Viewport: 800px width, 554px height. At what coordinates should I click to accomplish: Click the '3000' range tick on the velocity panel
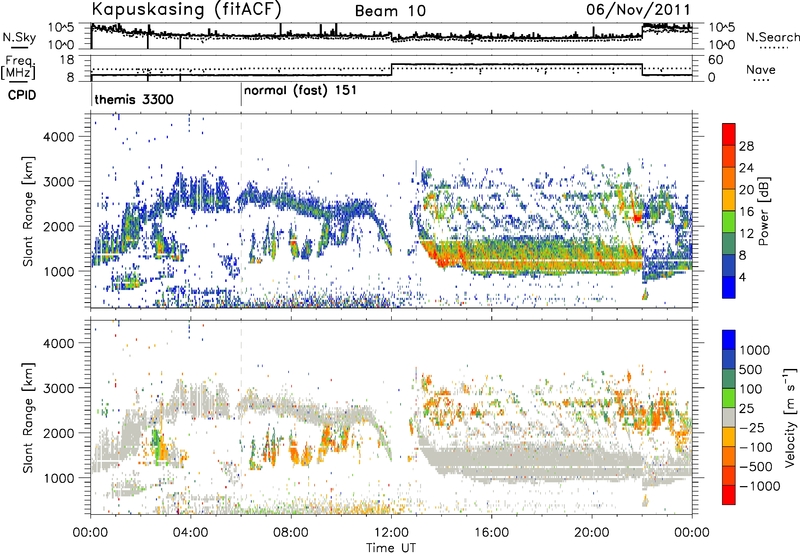coord(58,388)
